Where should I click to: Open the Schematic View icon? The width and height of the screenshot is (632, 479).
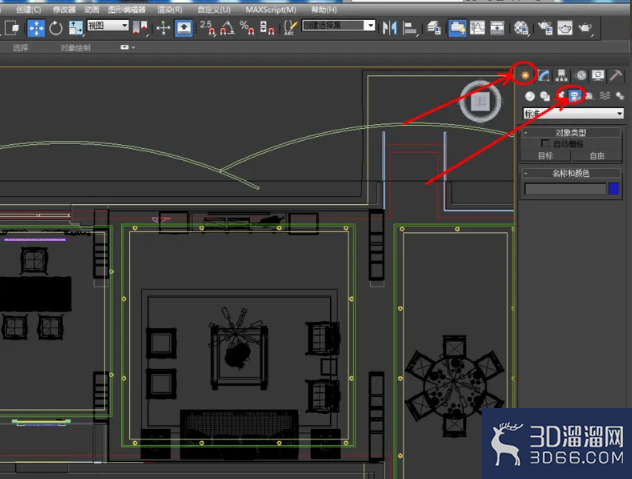pyautogui.click(x=497, y=28)
